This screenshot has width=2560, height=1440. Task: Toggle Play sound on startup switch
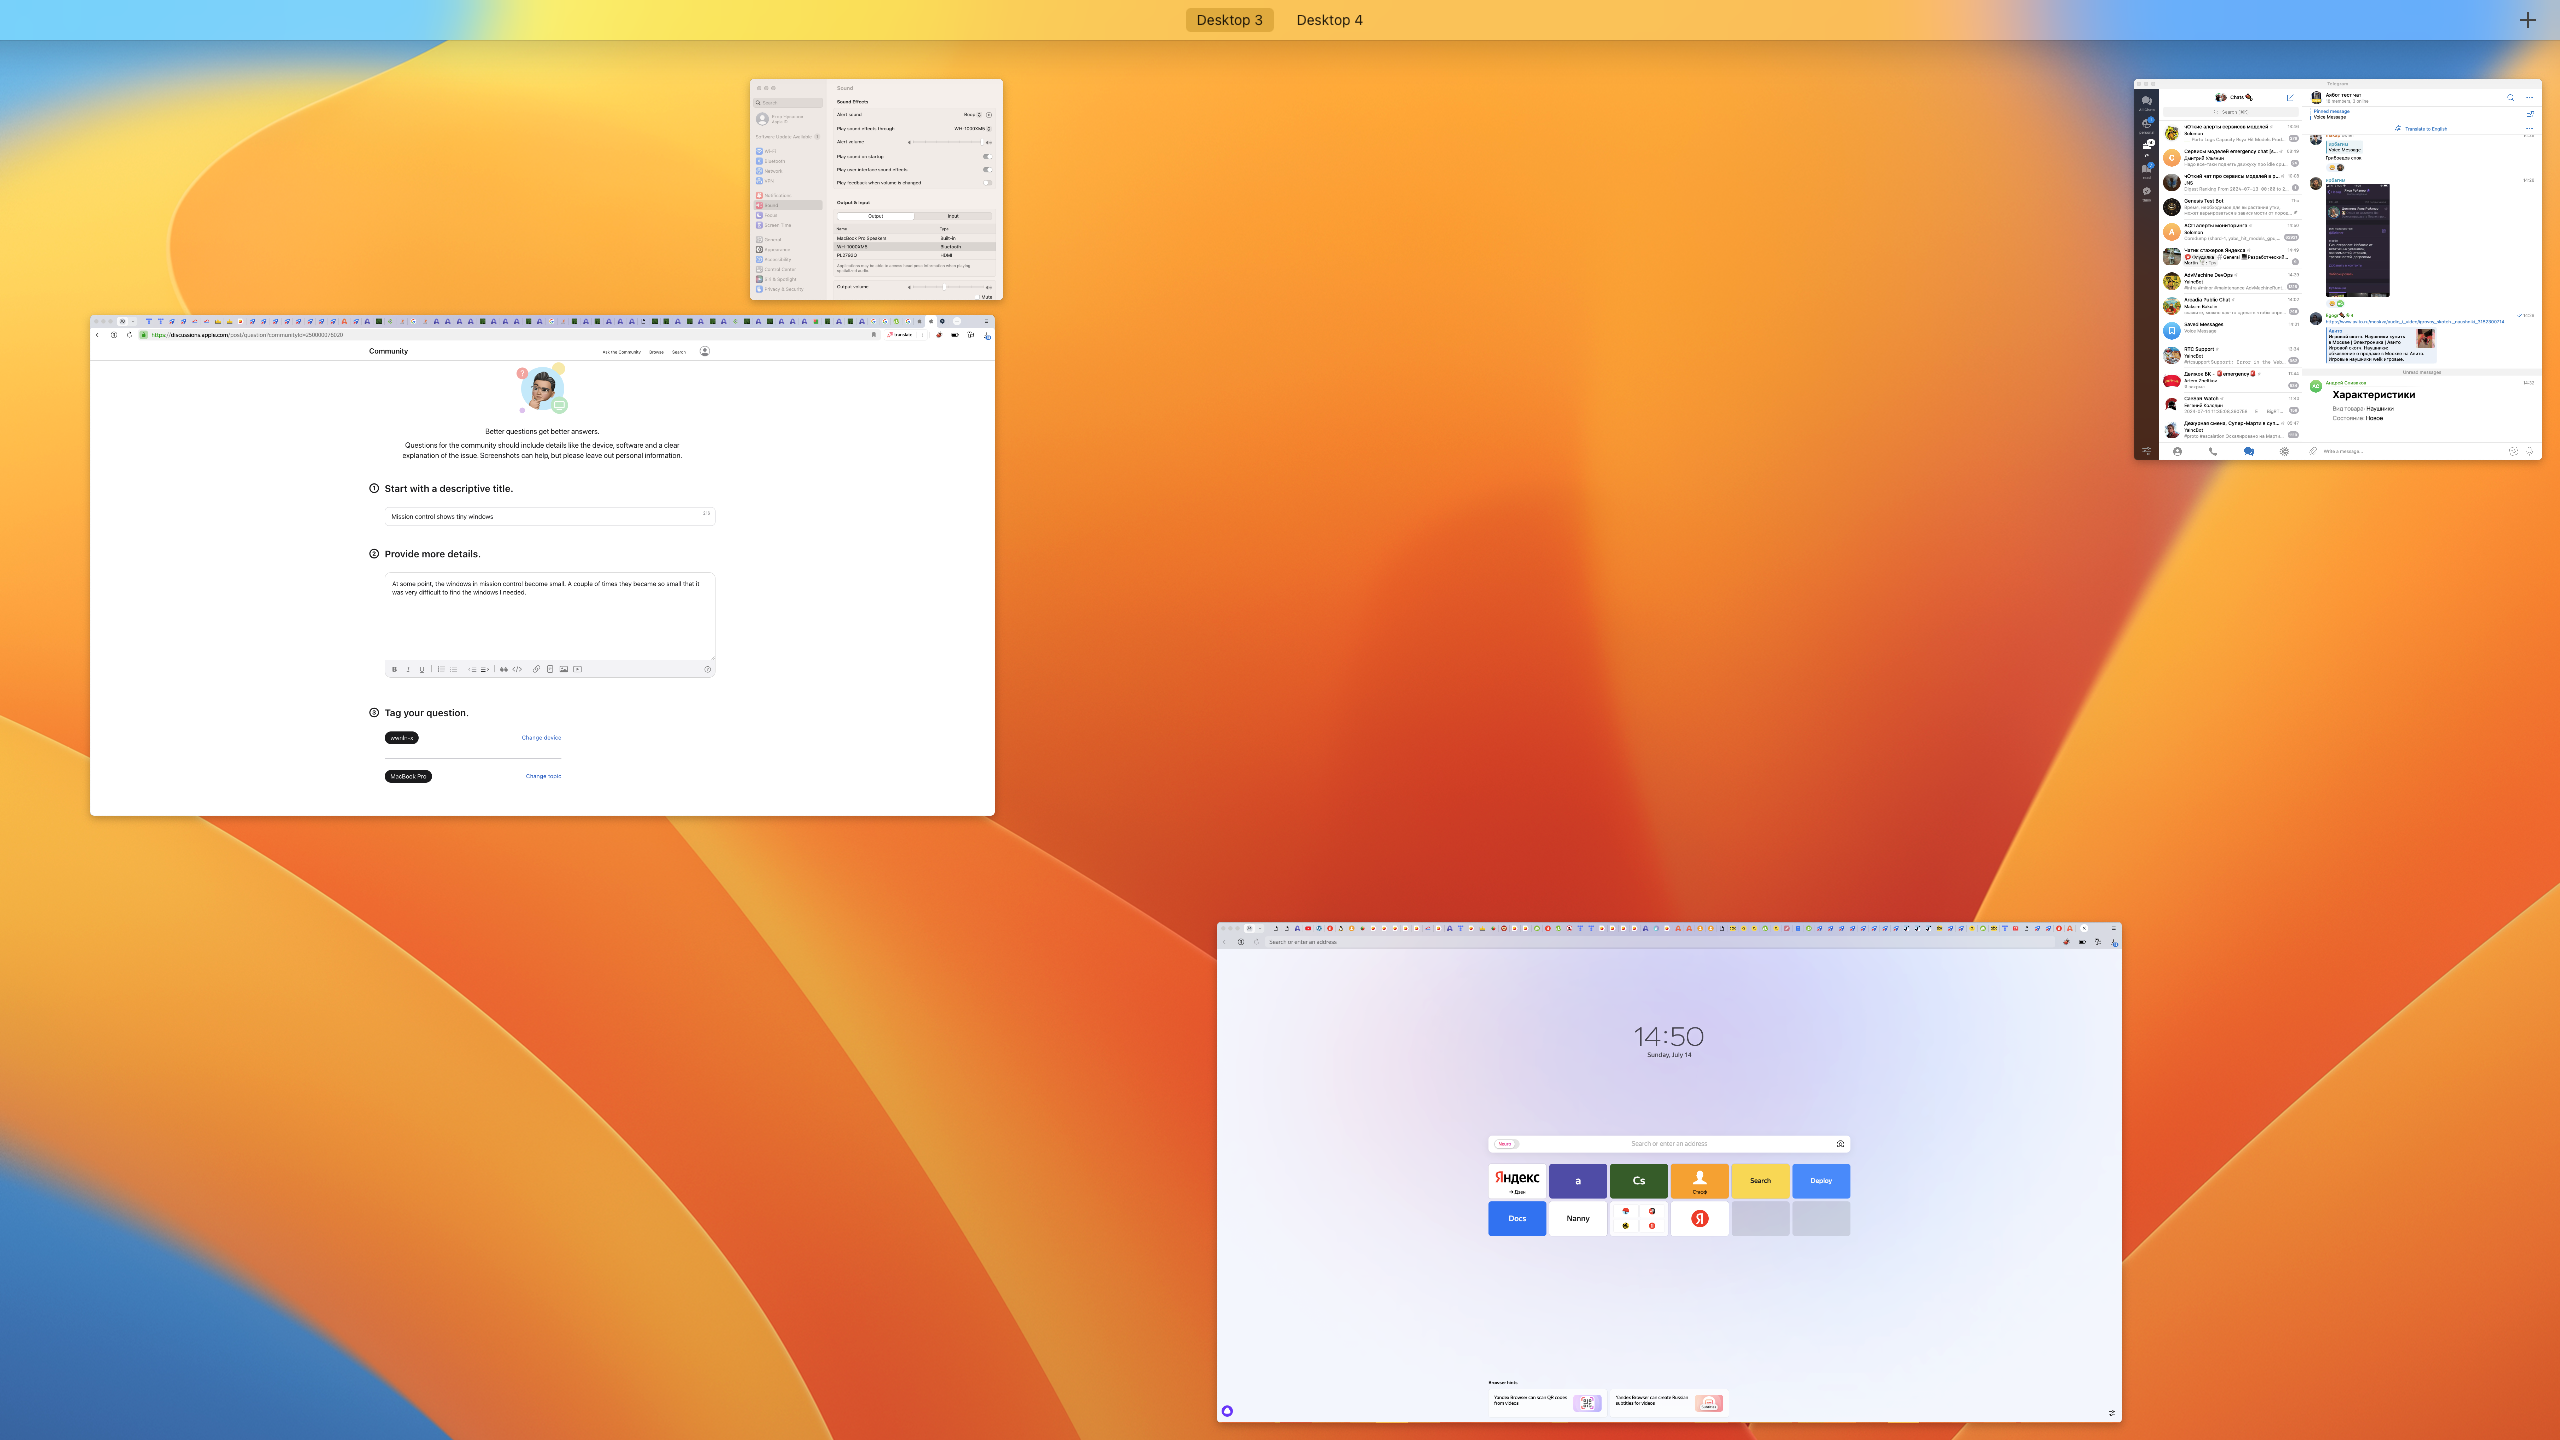pyautogui.click(x=987, y=156)
